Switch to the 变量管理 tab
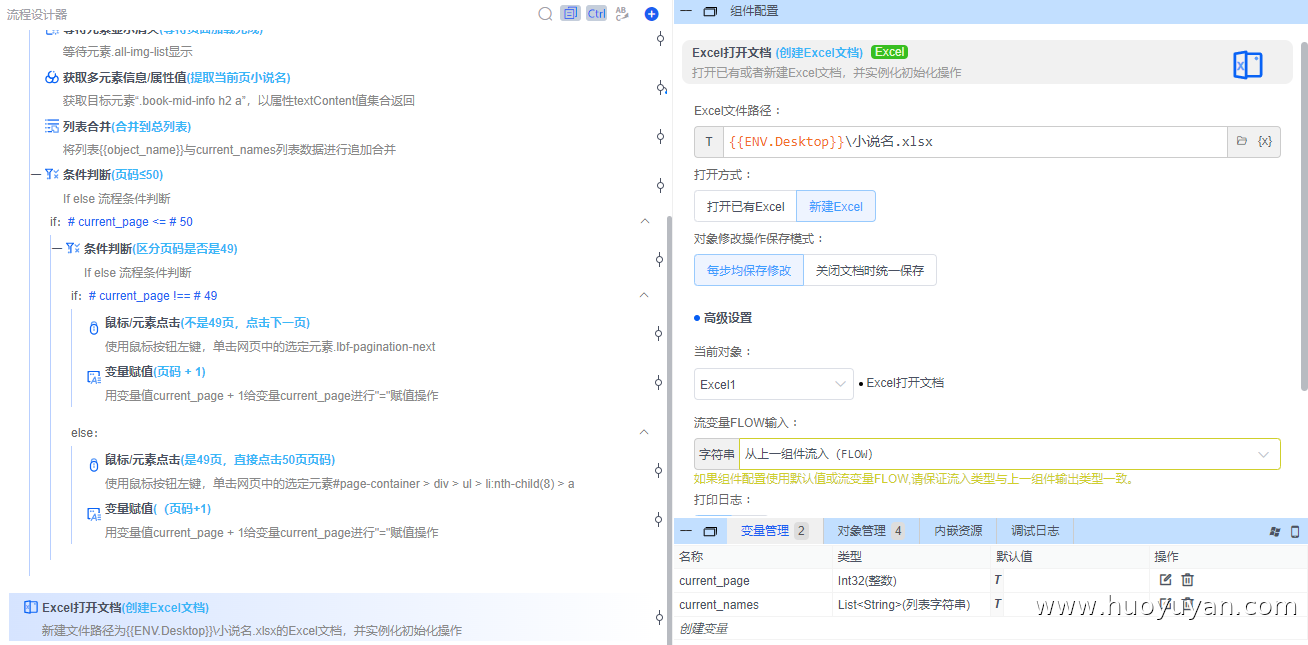 [x=774, y=531]
